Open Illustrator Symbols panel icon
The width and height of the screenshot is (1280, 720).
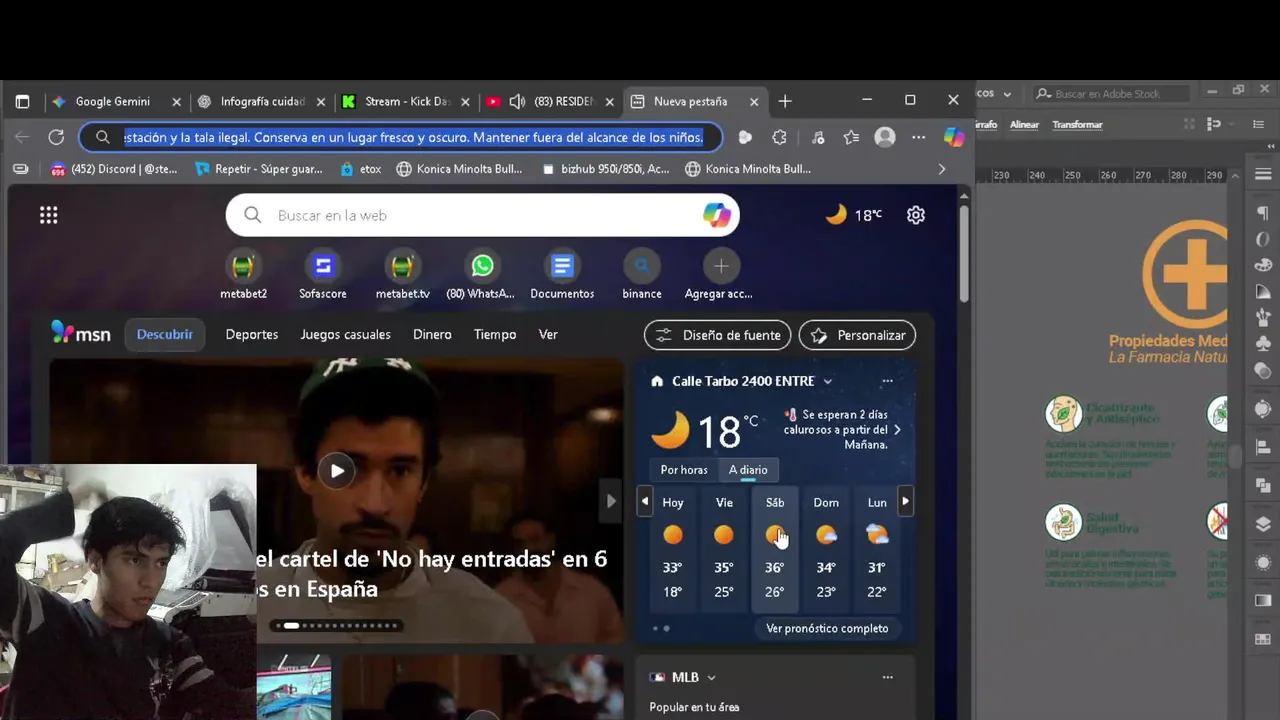pos(1263,344)
